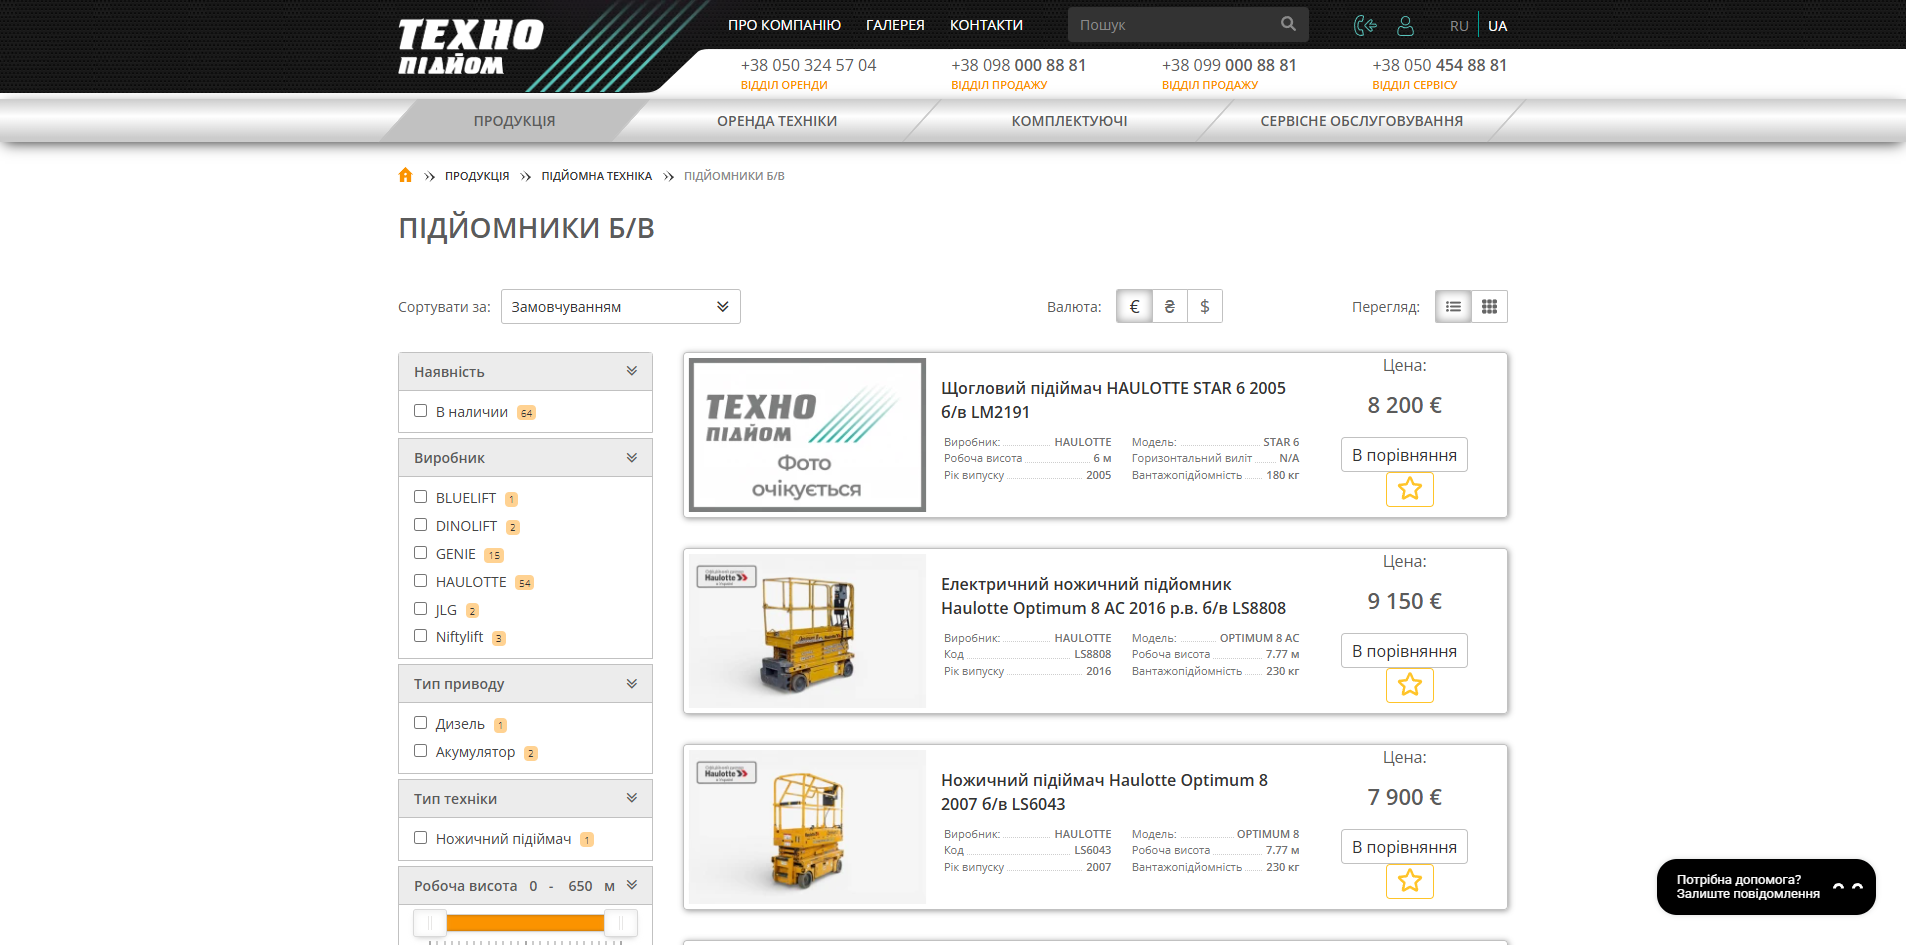Check the DINOLIFT manufacturer filter
This screenshot has width=1906, height=945.
click(420, 525)
